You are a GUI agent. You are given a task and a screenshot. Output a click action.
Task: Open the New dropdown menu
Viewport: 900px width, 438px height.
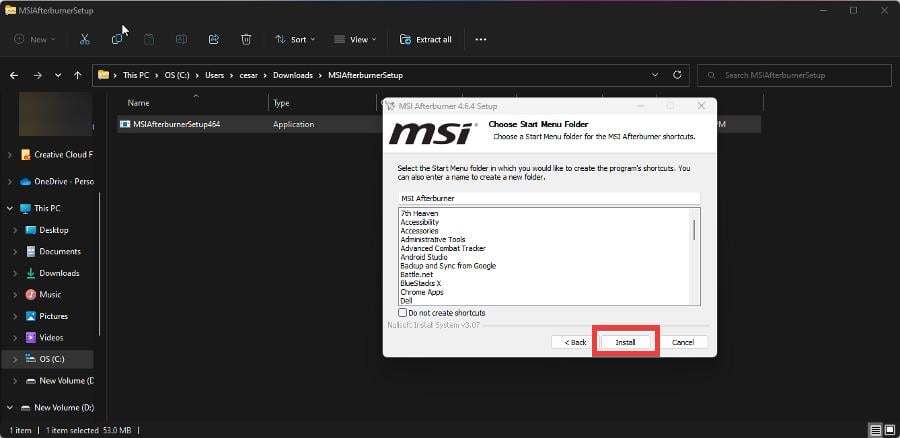coord(35,40)
